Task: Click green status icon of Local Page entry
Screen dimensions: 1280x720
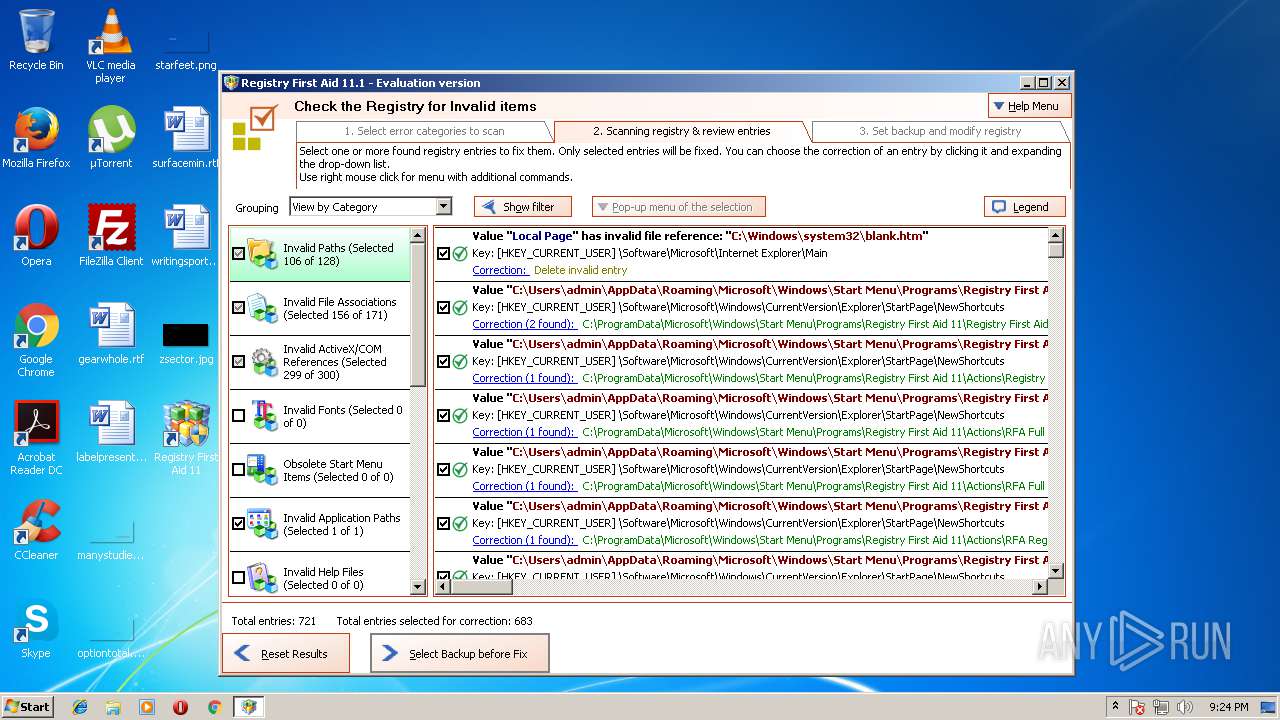Action: (x=460, y=254)
